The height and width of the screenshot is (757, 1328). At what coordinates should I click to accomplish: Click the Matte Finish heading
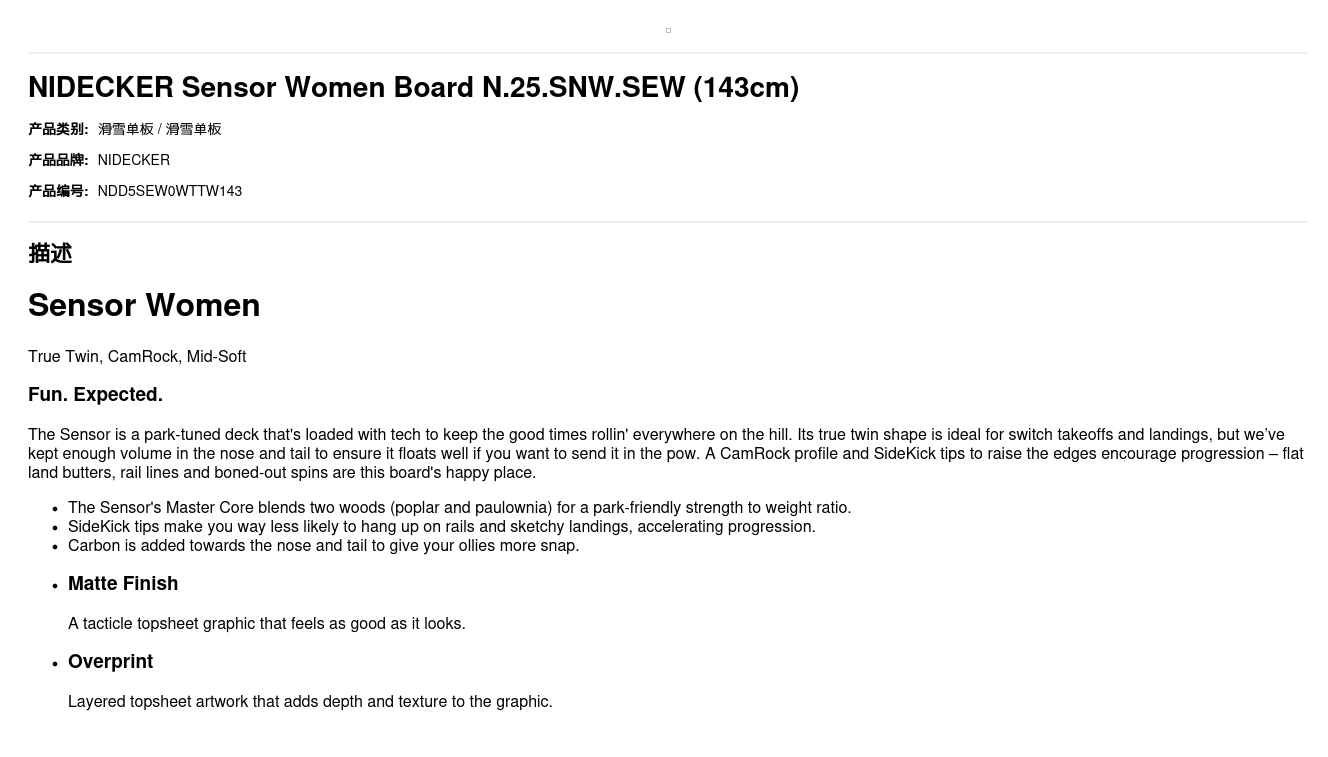coord(123,584)
